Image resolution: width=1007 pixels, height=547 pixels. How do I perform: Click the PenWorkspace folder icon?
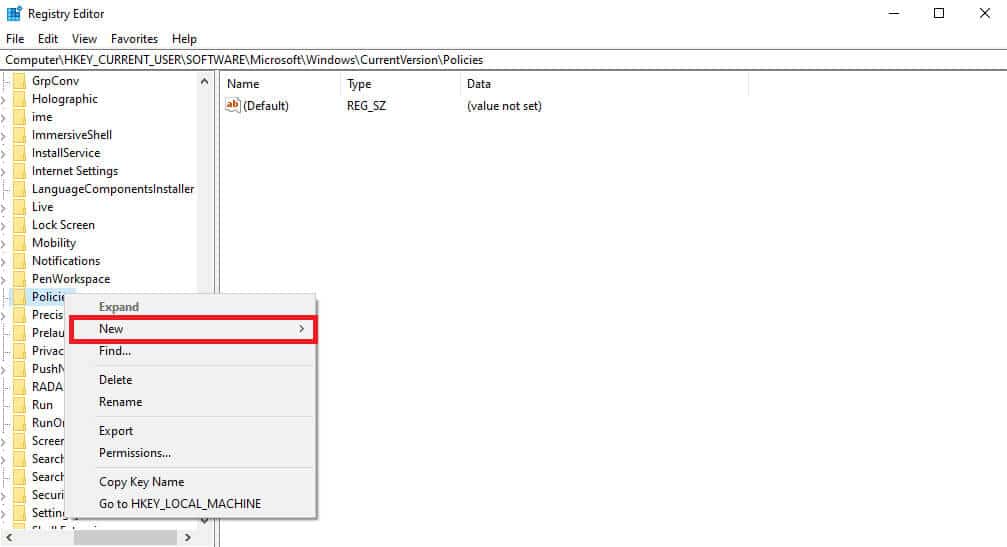coord(19,279)
